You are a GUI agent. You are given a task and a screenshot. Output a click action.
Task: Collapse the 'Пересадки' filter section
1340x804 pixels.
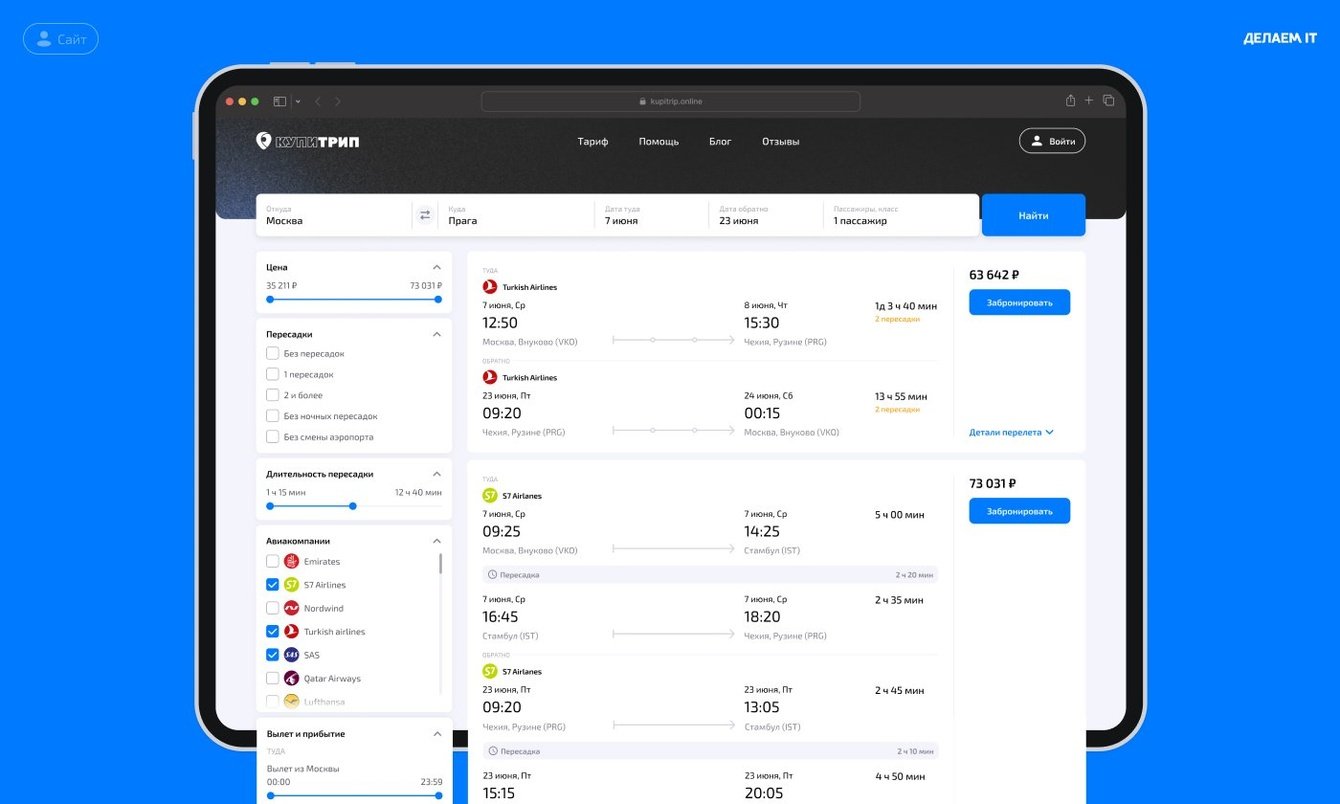[x=437, y=334]
